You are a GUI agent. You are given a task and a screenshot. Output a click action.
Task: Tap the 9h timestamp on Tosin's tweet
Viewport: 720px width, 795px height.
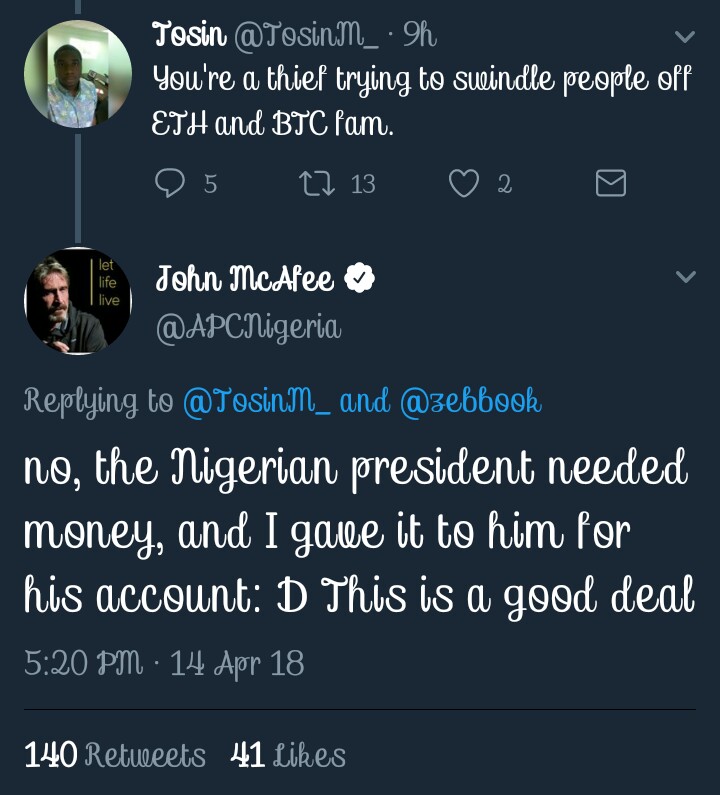pyautogui.click(x=419, y=36)
